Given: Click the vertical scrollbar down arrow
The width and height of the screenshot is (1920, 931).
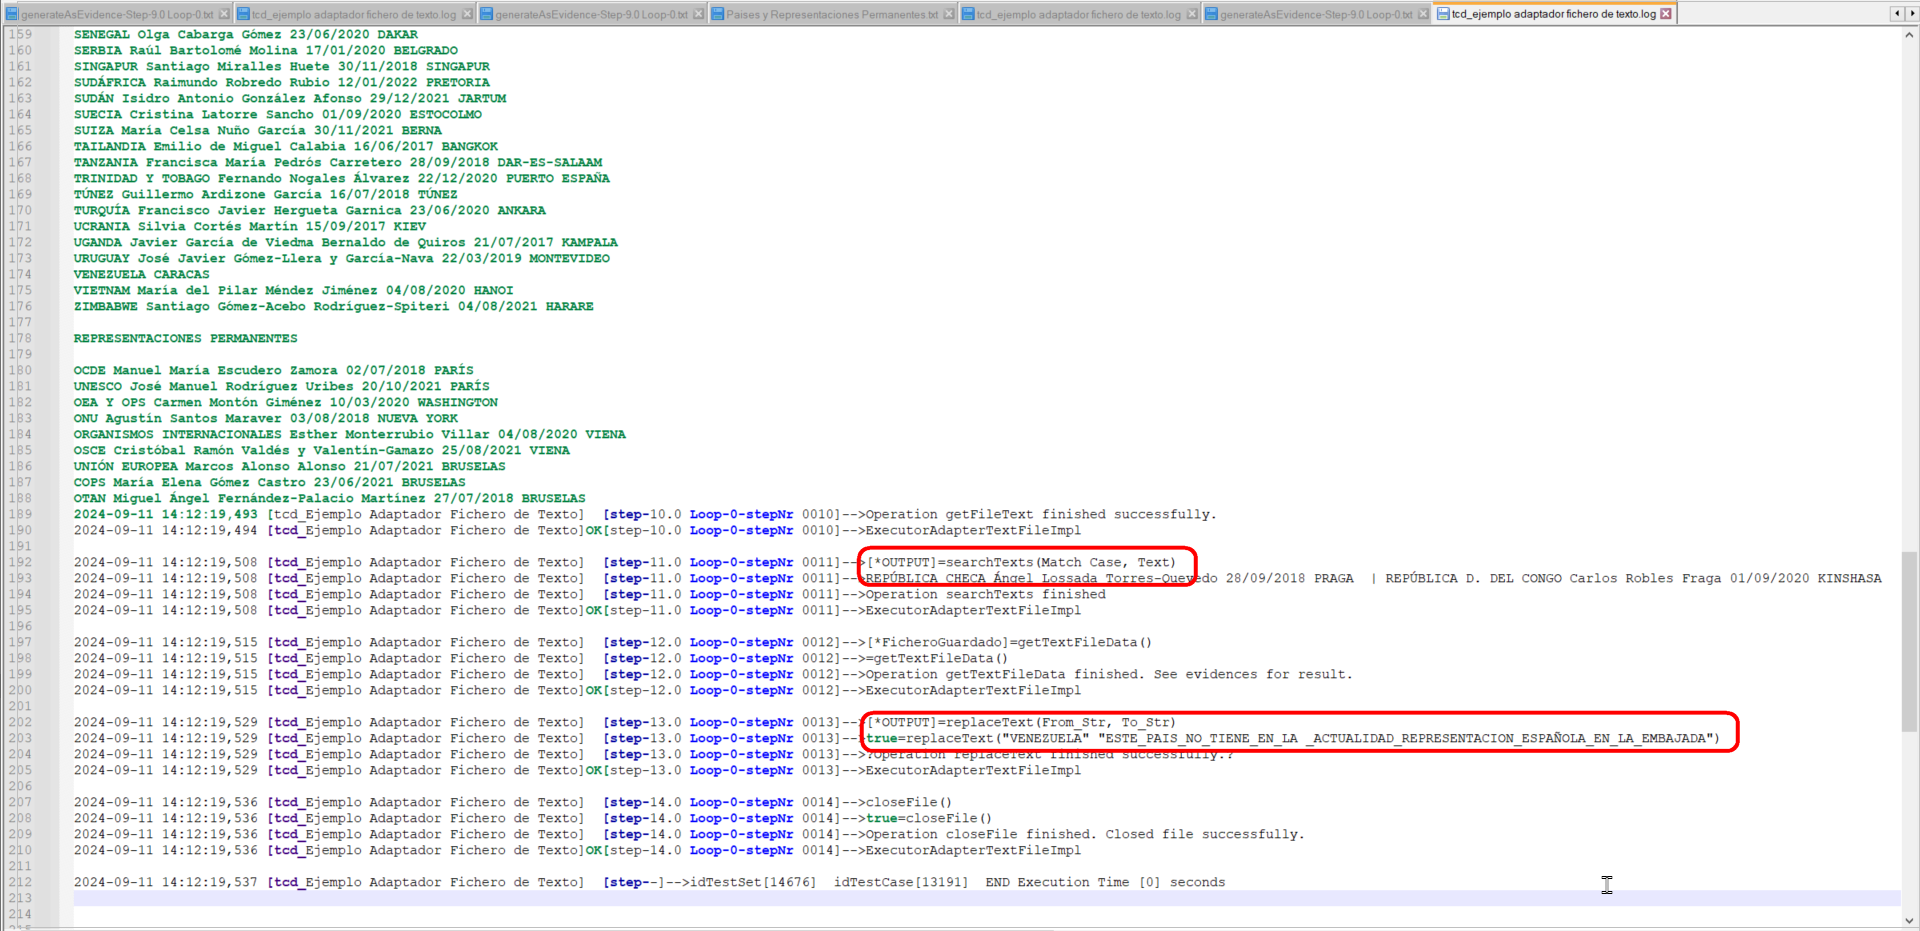Looking at the screenshot, I should click(x=1909, y=921).
